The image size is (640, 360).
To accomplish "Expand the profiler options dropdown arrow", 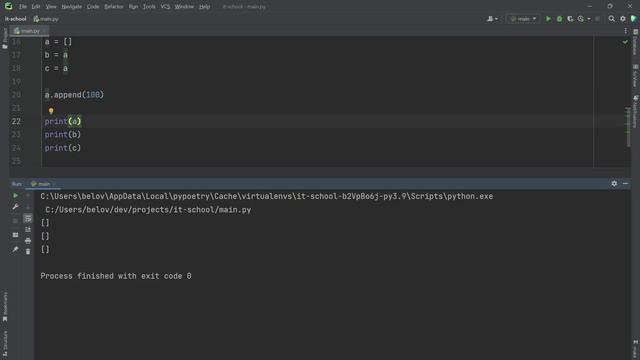I will tap(589, 19).
